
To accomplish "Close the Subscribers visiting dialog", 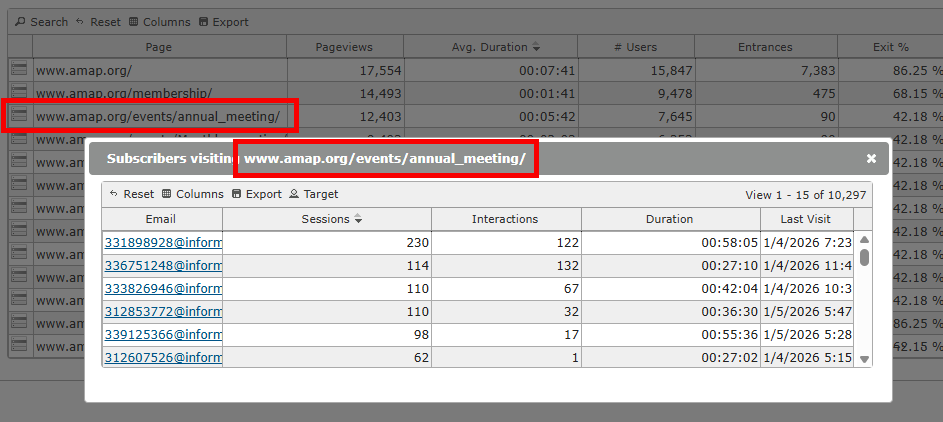I will tap(871, 158).
